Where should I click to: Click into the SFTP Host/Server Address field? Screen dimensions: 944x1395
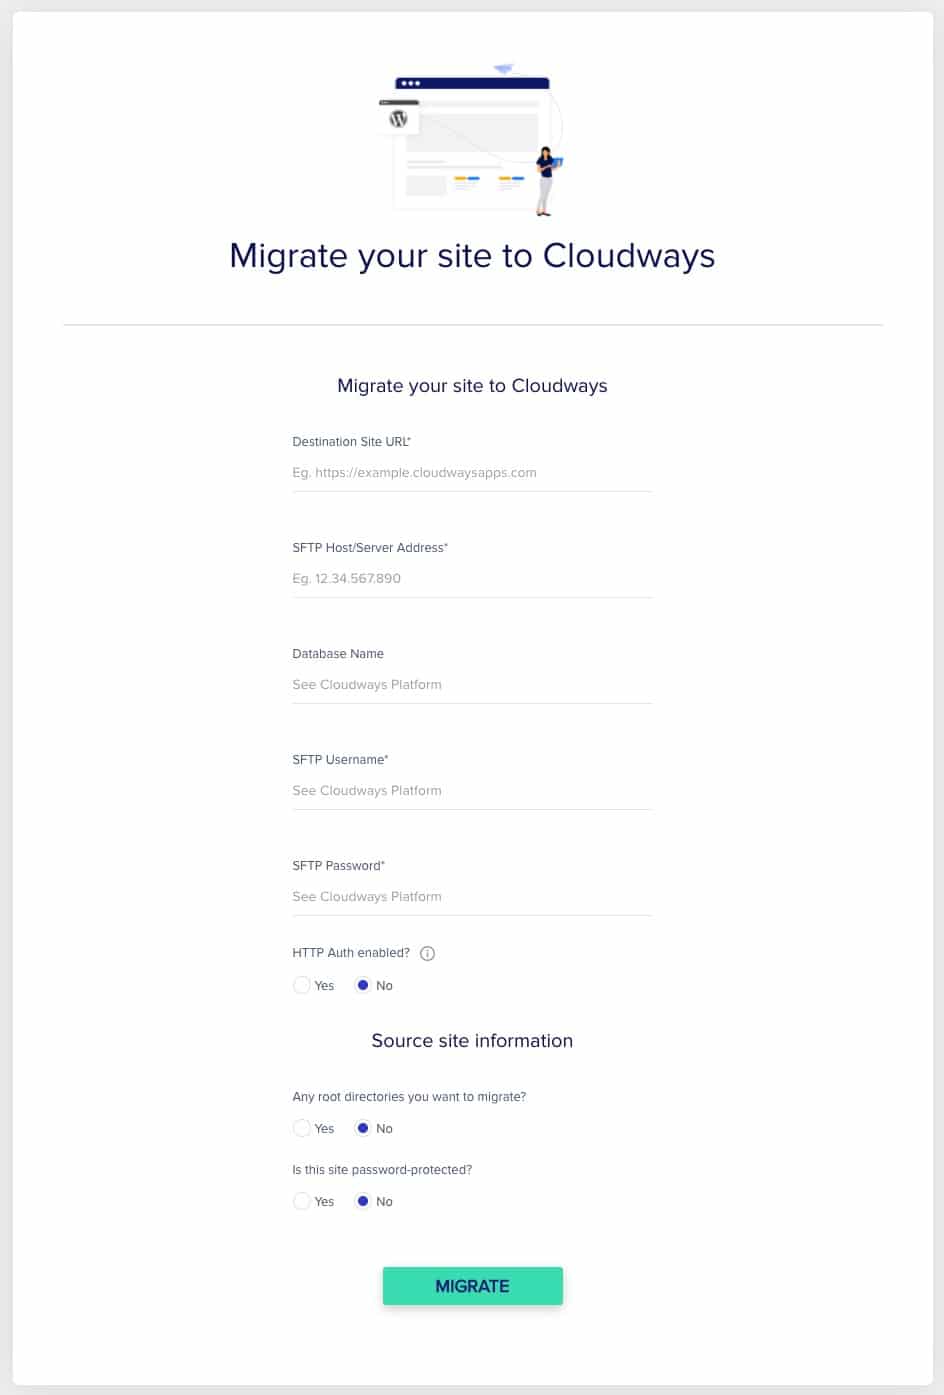pyautogui.click(x=472, y=579)
